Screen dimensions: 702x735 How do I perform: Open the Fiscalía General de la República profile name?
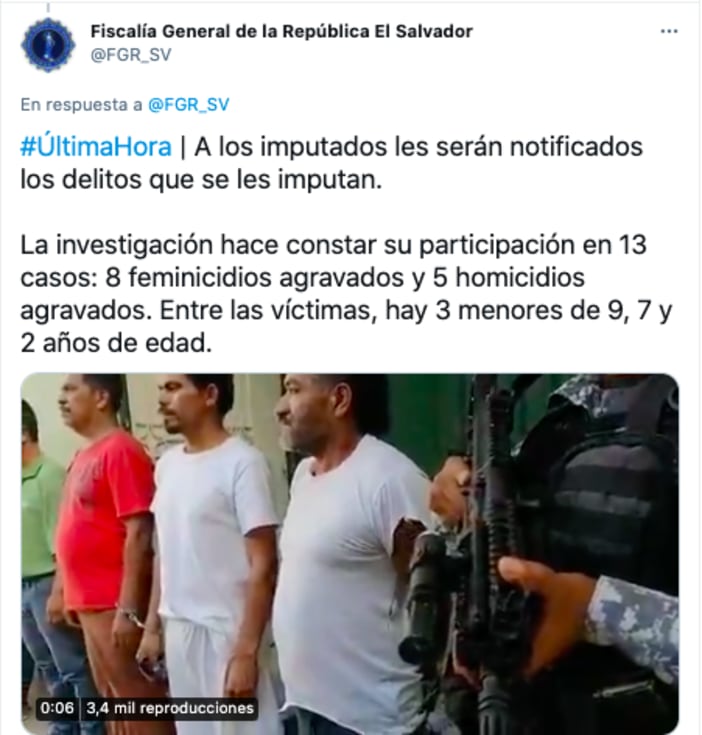[281, 31]
